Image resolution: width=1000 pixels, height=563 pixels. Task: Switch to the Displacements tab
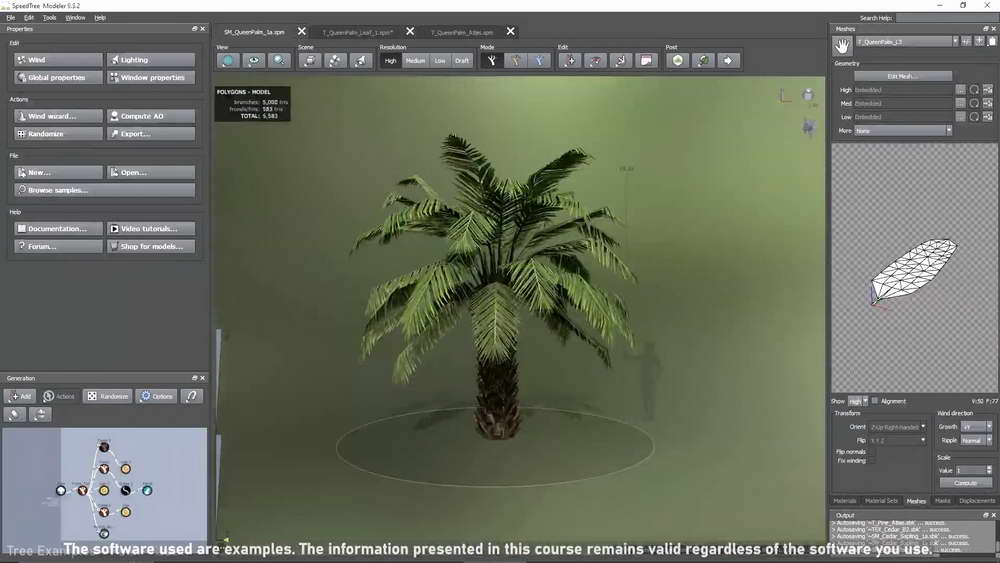click(x=976, y=501)
